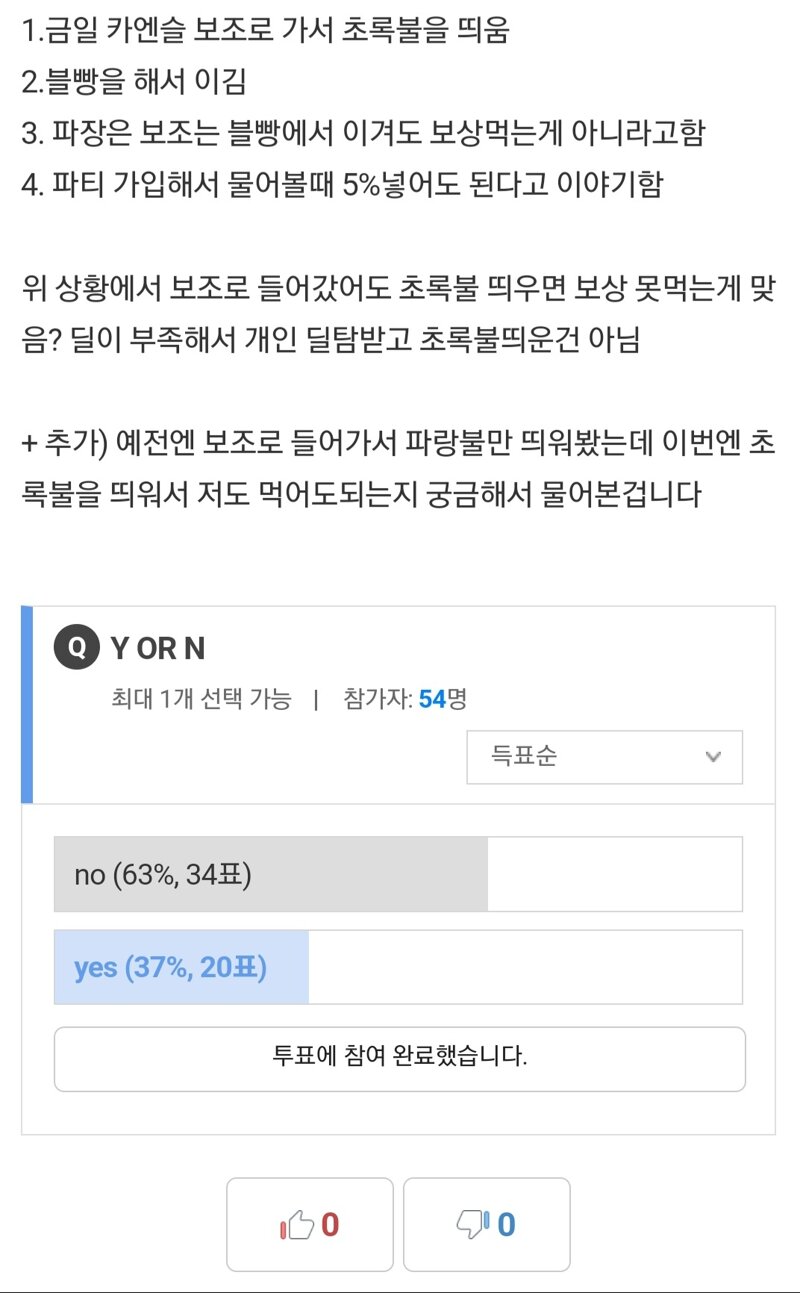
Task: Click the 참가자 54명 participant count
Action: point(405,699)
